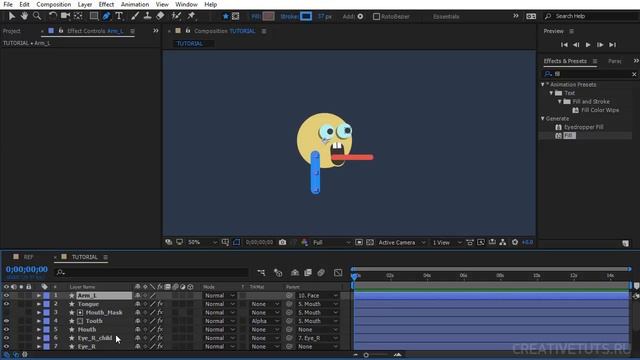
Task: Open the Layer menu
Action: [84, 4]
